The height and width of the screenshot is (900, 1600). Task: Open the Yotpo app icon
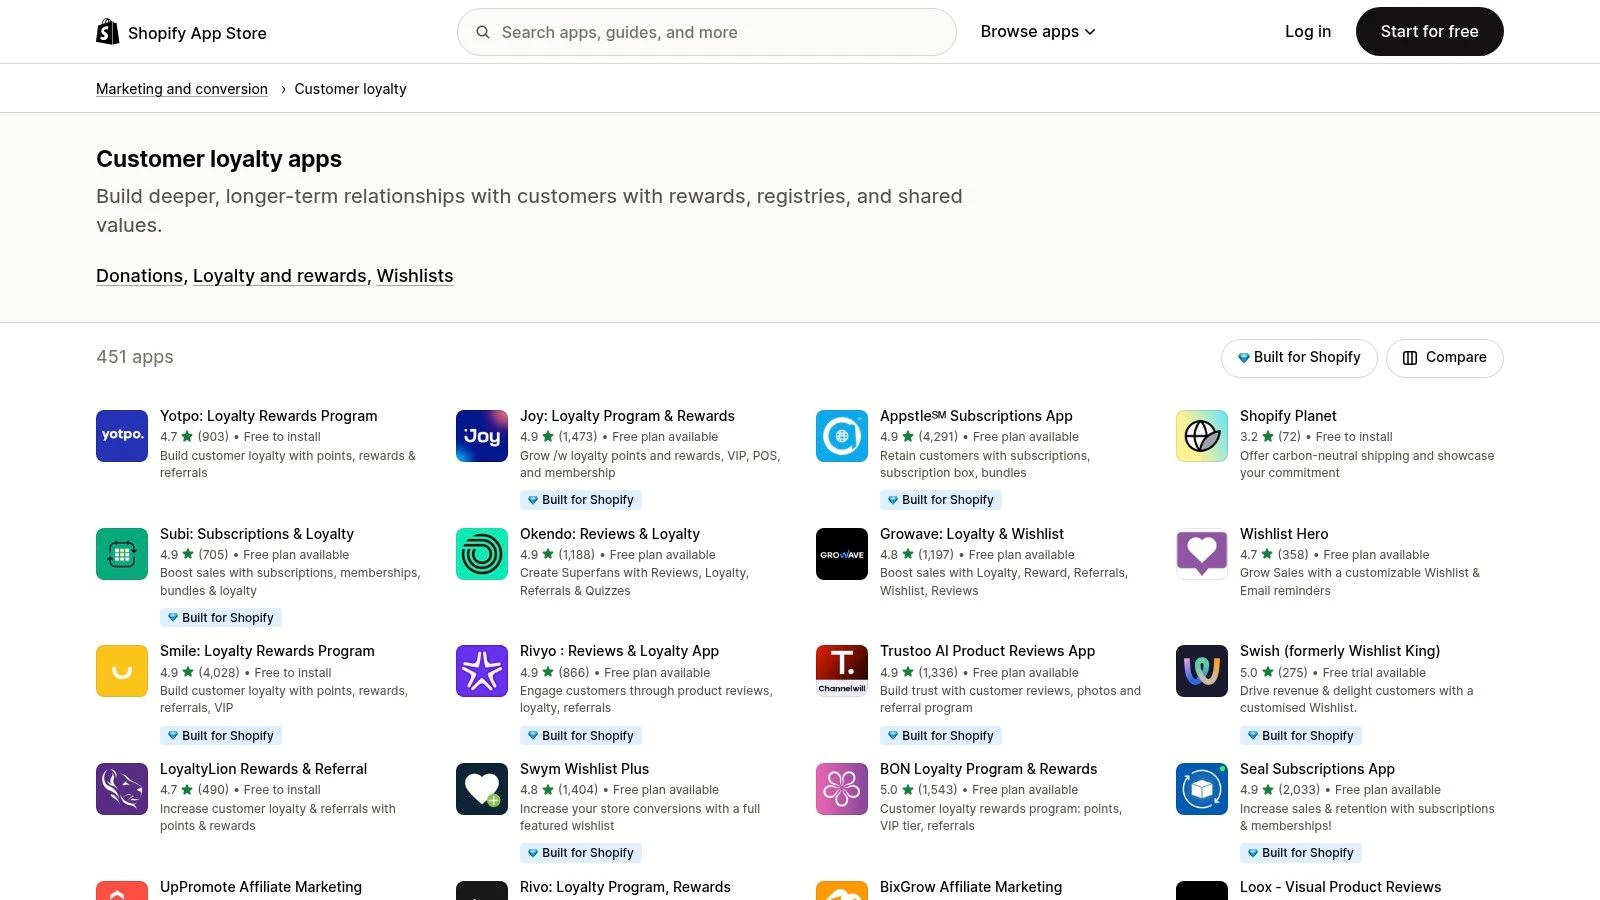coord(122,436)
